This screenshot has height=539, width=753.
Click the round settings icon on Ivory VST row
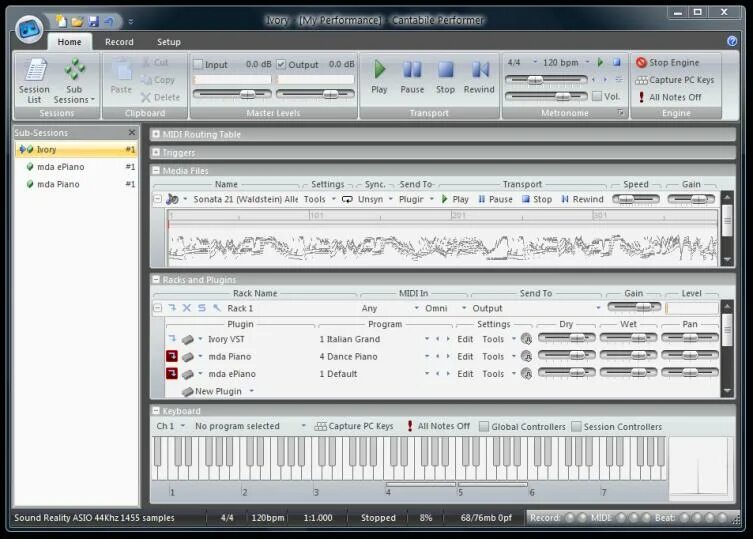click(x=527, y=339)
